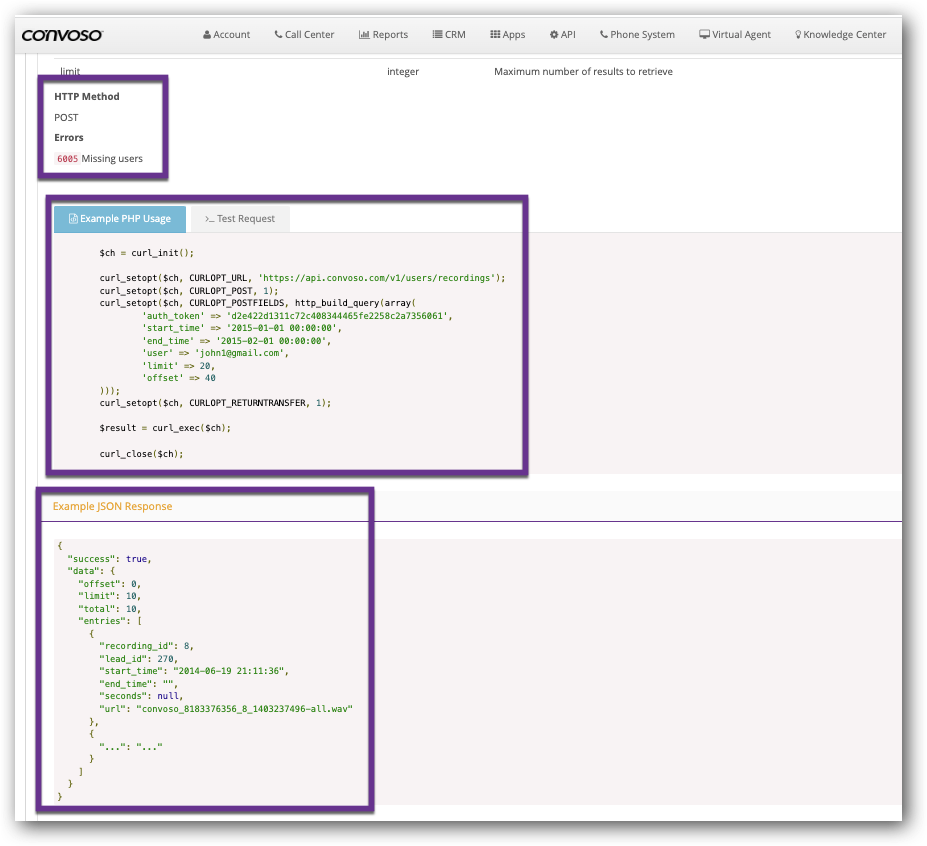Screen dimensions: 927x846
Task: Click the CURLOPT_RETURNTRANSFER code line
Action: (215, 403)
